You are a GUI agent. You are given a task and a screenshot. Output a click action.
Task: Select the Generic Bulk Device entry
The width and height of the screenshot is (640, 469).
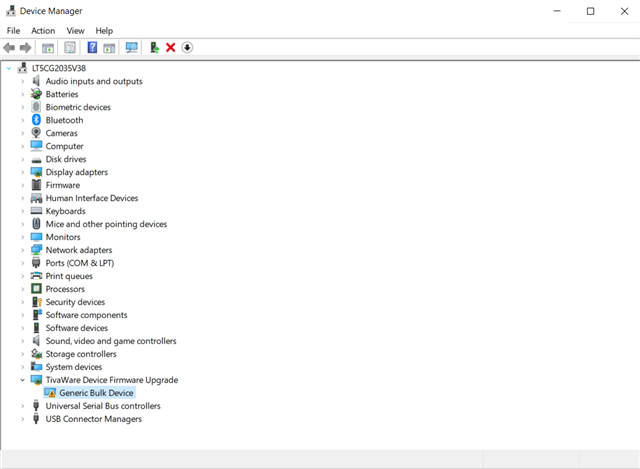(x=96, y=393)
